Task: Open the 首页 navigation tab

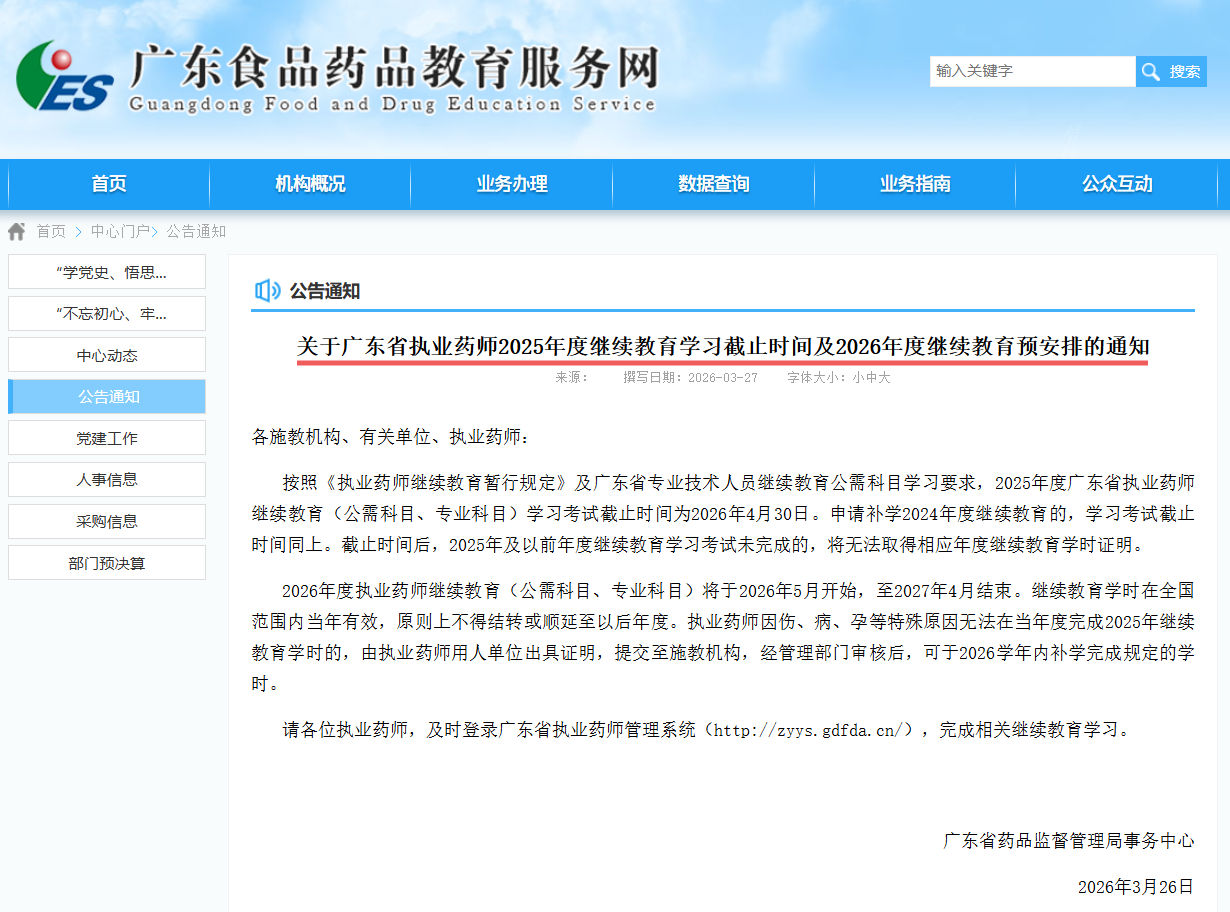Action: pyautogui.click(x=109, y=184)
